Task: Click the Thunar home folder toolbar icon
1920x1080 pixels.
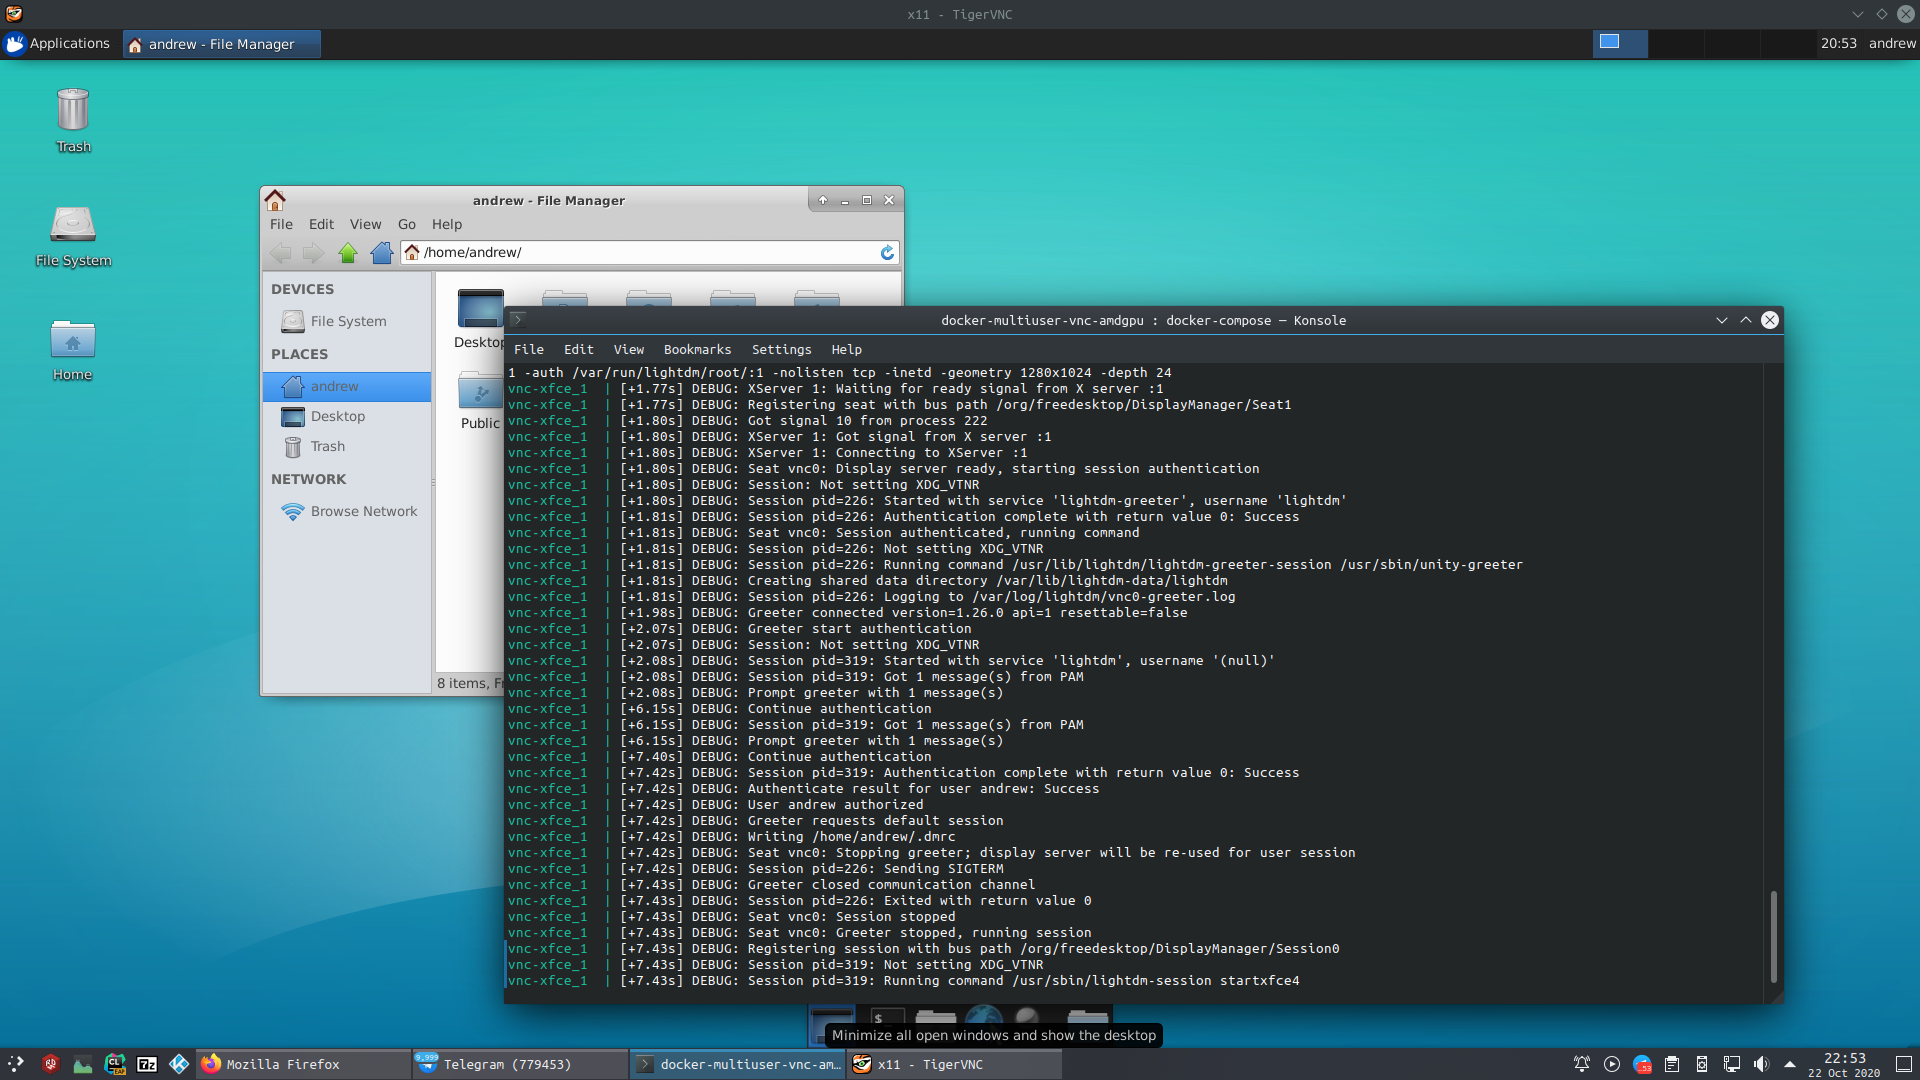Action: click(381, 253)
